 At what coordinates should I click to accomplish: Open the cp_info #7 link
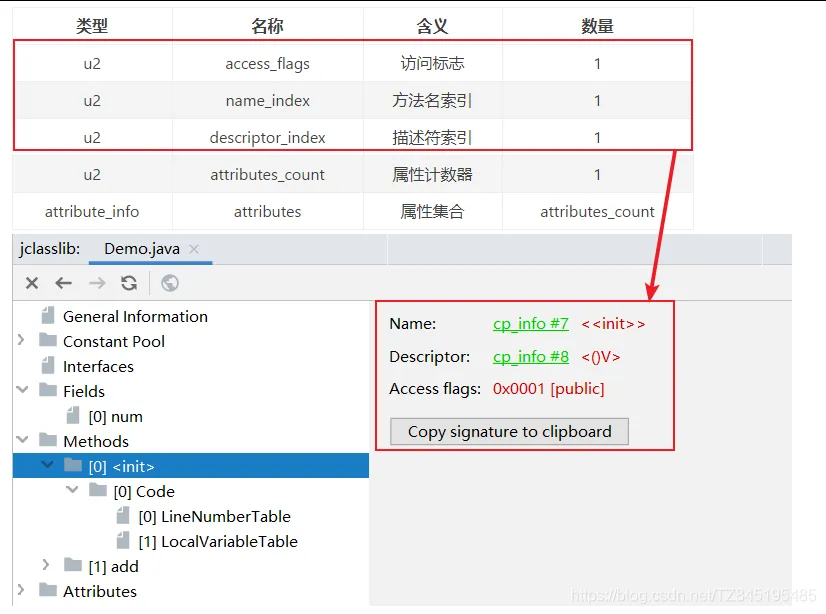point(530,323)
